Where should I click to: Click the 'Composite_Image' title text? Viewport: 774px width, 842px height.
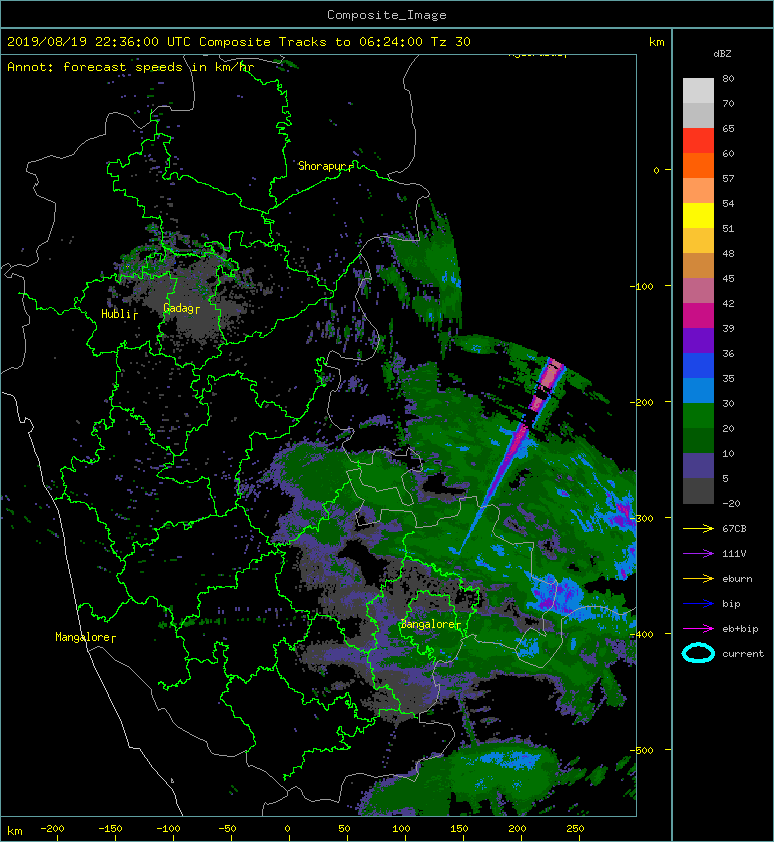coord(387,15)
